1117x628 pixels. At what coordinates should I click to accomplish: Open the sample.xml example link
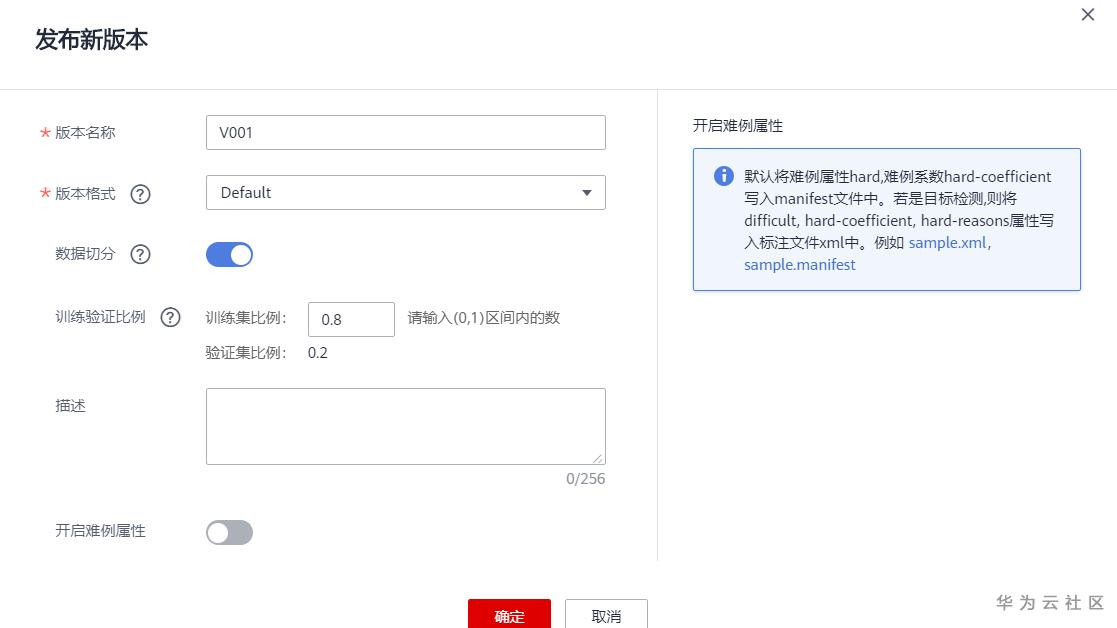point(946,242)
